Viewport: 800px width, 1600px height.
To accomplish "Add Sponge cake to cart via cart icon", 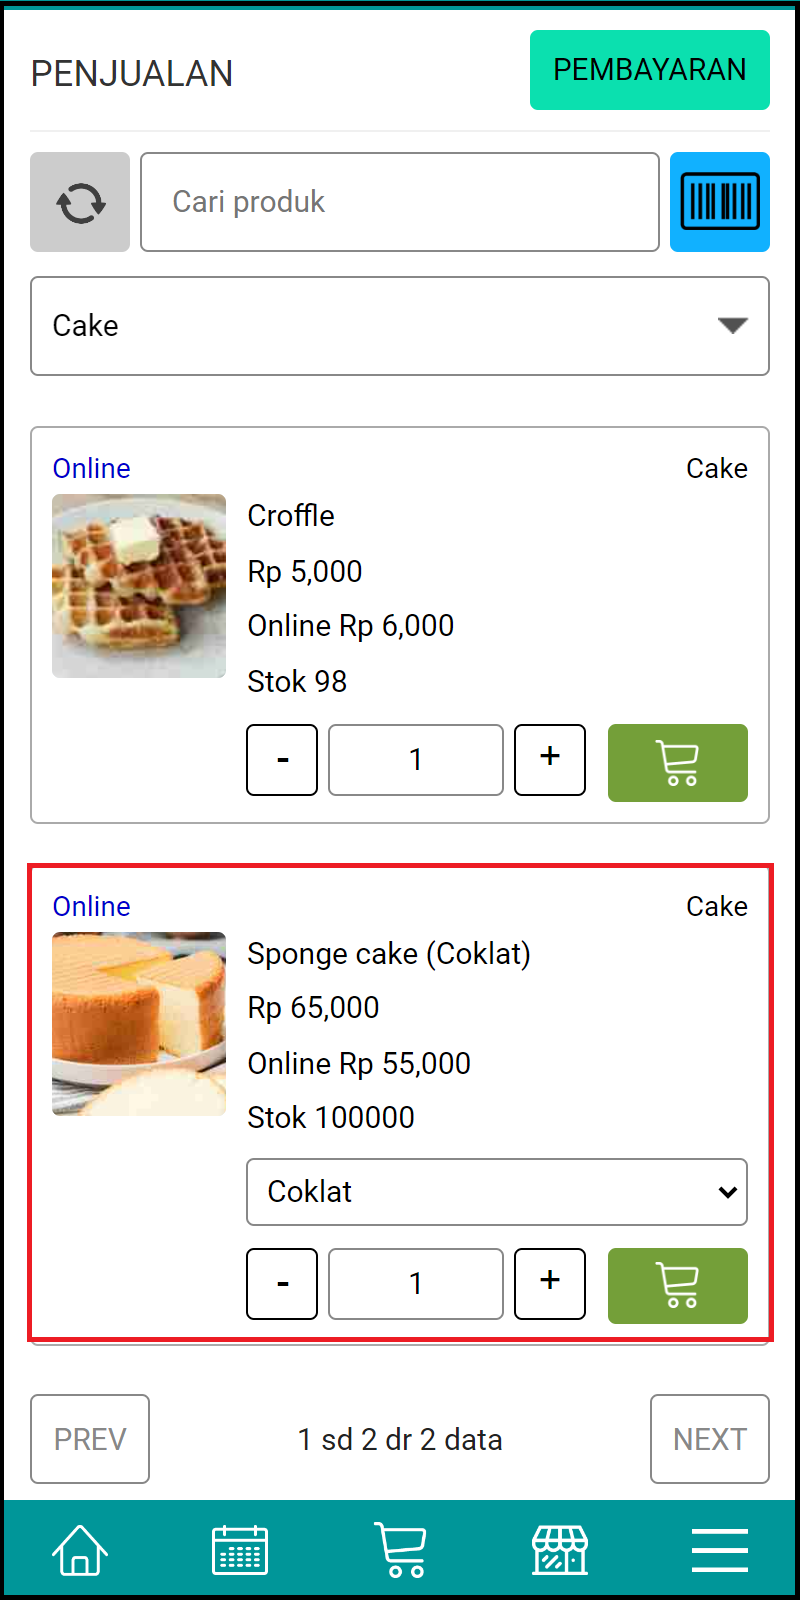I will coord(677,1286).
